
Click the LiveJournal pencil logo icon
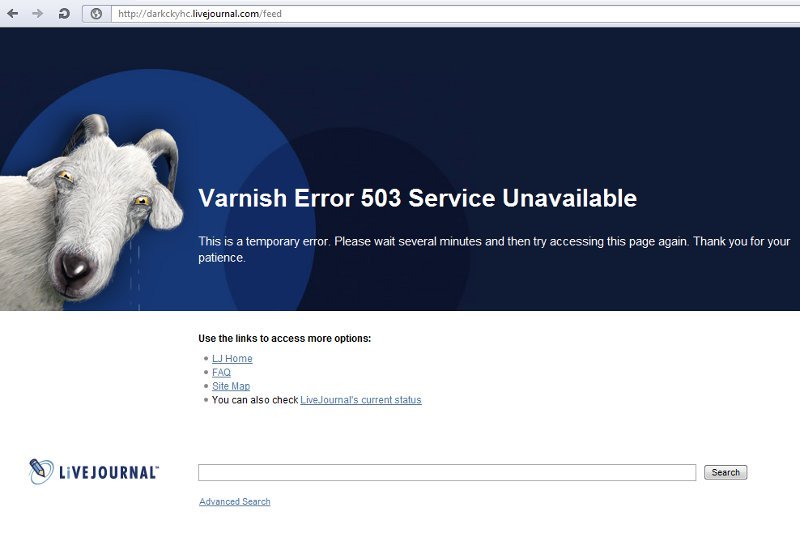click(41, 471)
